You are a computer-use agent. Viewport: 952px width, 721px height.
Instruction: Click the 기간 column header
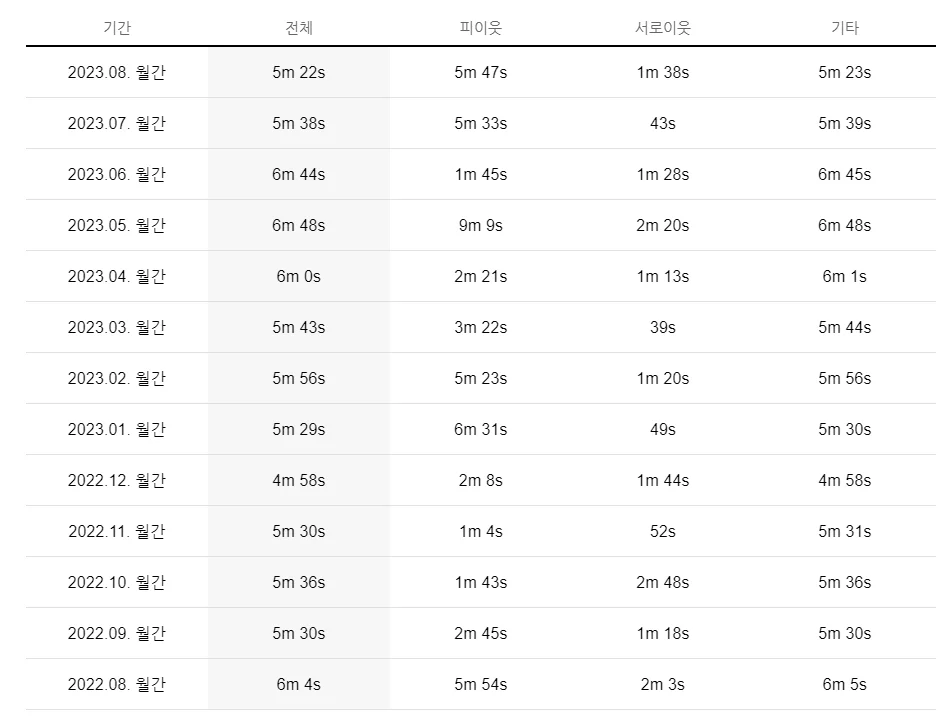pos(117,28)
